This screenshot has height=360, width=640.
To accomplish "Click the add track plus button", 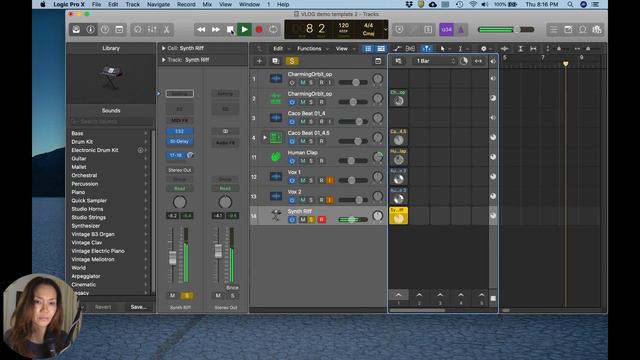I will pyautogui.click(x=259, y=61).
